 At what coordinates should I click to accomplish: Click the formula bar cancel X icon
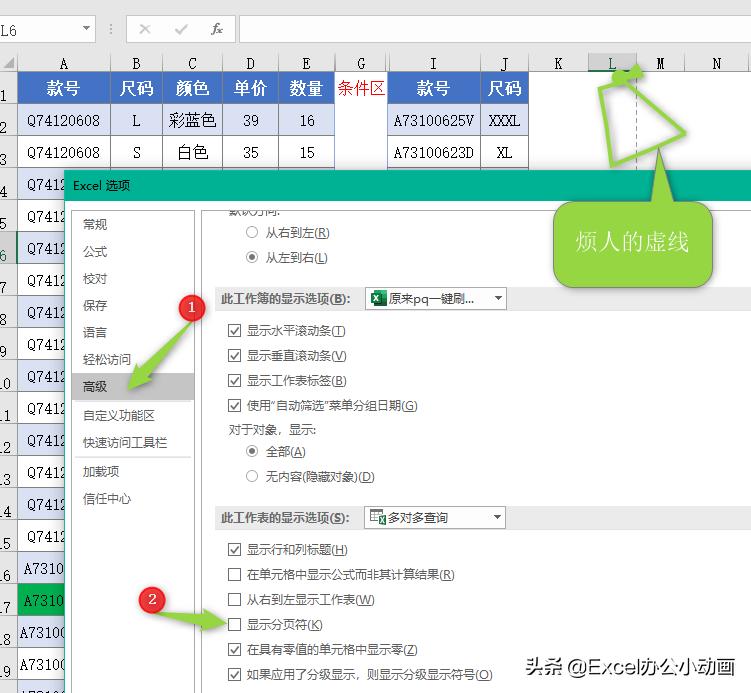point(145,30)
